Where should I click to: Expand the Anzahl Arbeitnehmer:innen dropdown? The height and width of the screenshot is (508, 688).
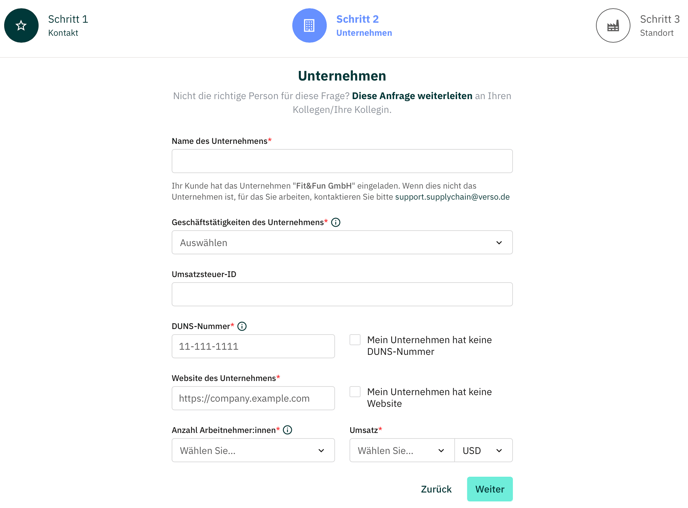pyautogui.click(x=253, y=451)
